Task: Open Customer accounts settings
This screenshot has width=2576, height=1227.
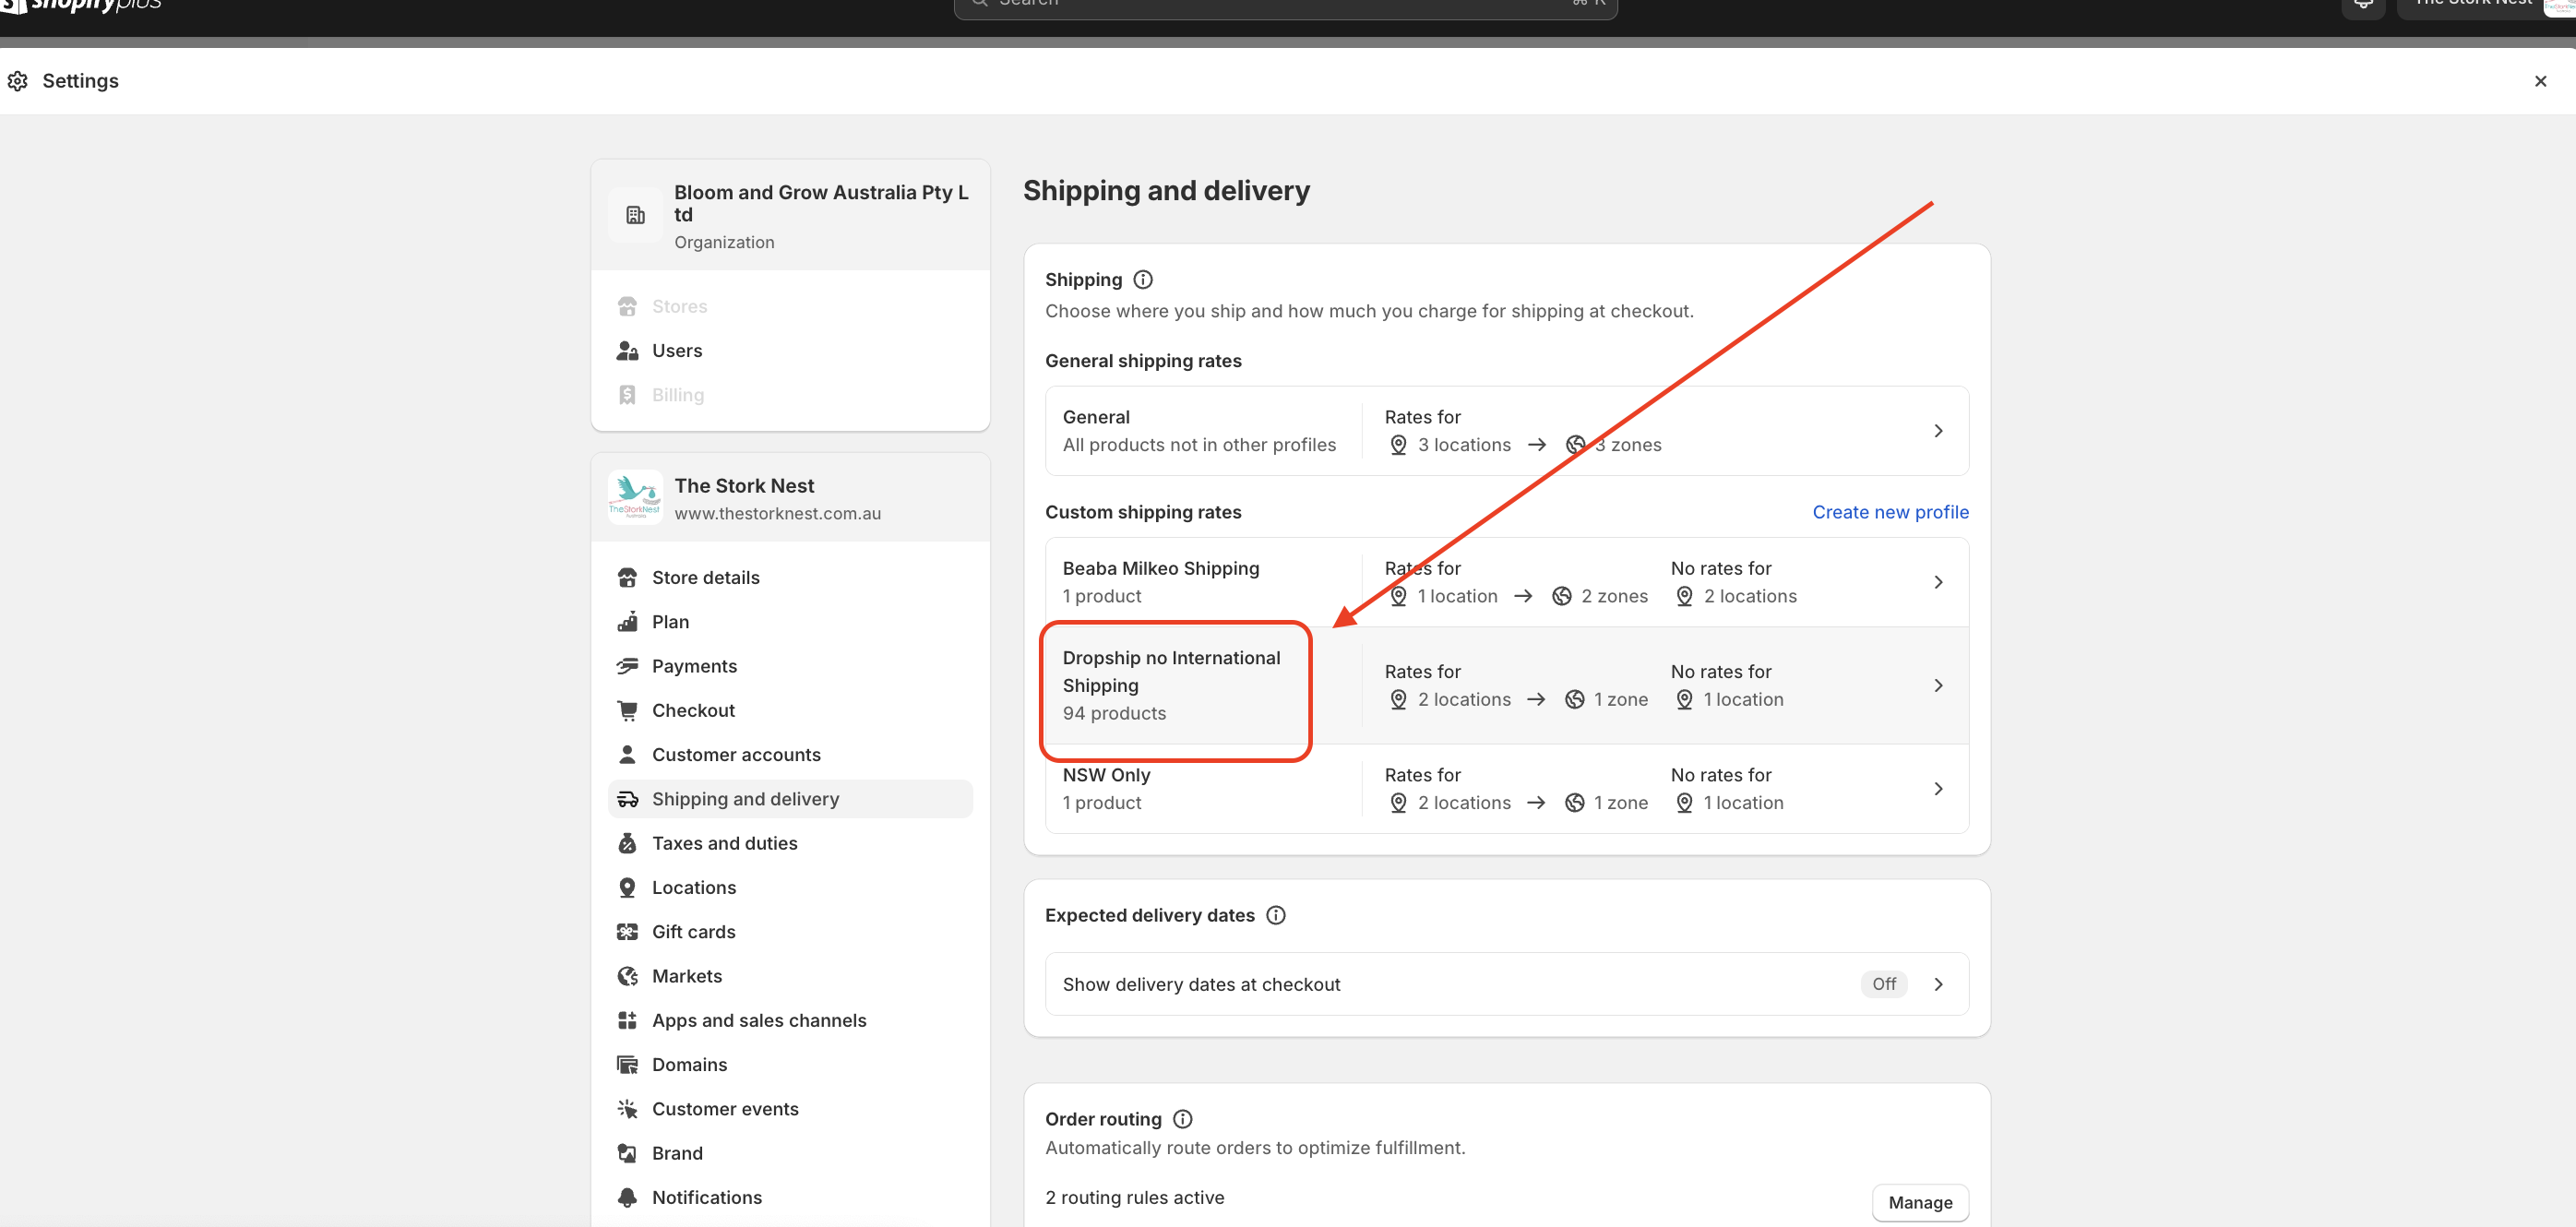Action: 790,755
